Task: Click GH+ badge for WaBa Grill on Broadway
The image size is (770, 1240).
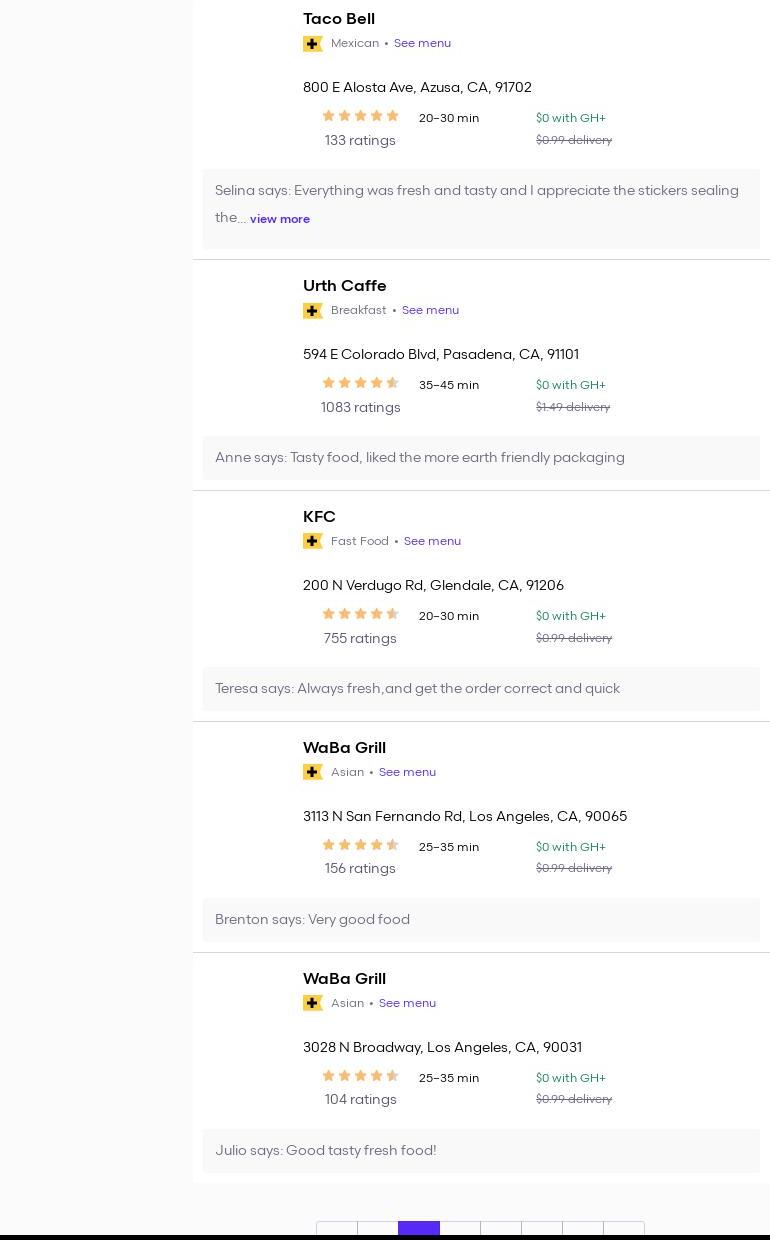Action: (x=313, y=1004)
